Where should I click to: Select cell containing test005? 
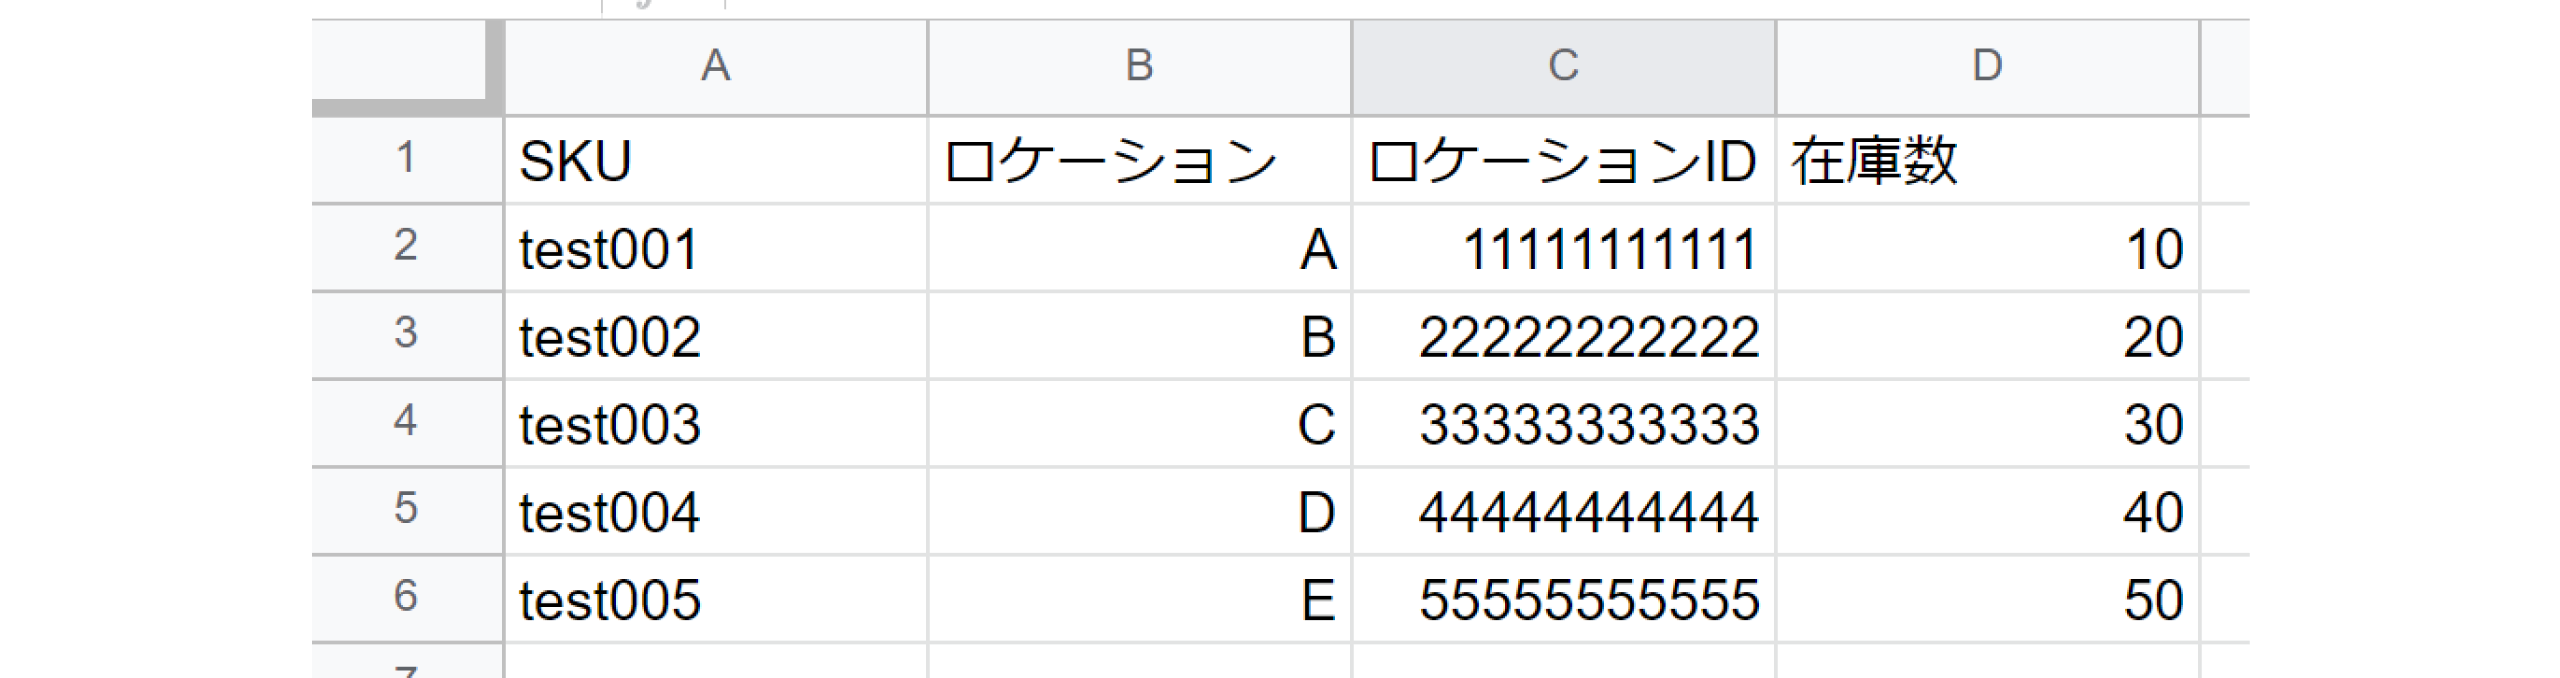(x=715, y=600)
